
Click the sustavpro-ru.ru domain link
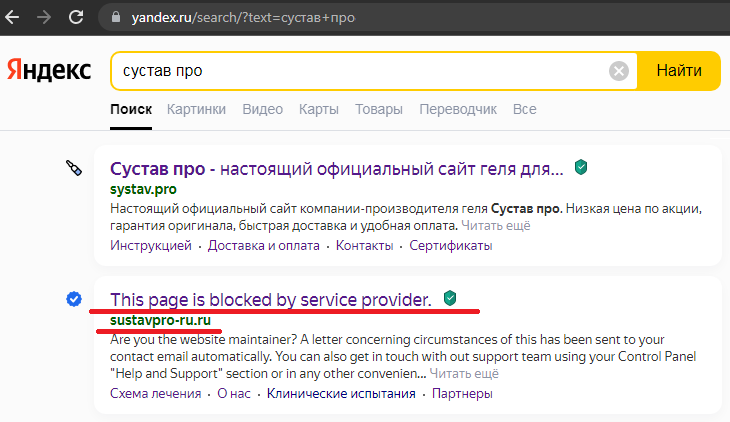click(161, 320)
